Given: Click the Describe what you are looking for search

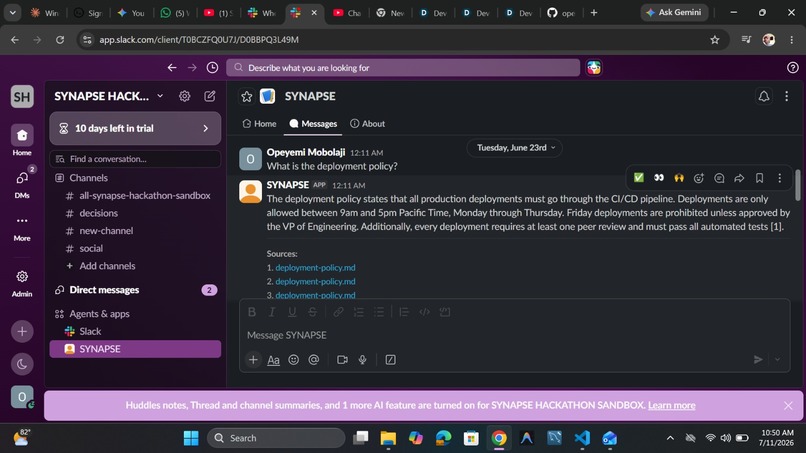Looking at the screenshot, I should tap(403, 67).
